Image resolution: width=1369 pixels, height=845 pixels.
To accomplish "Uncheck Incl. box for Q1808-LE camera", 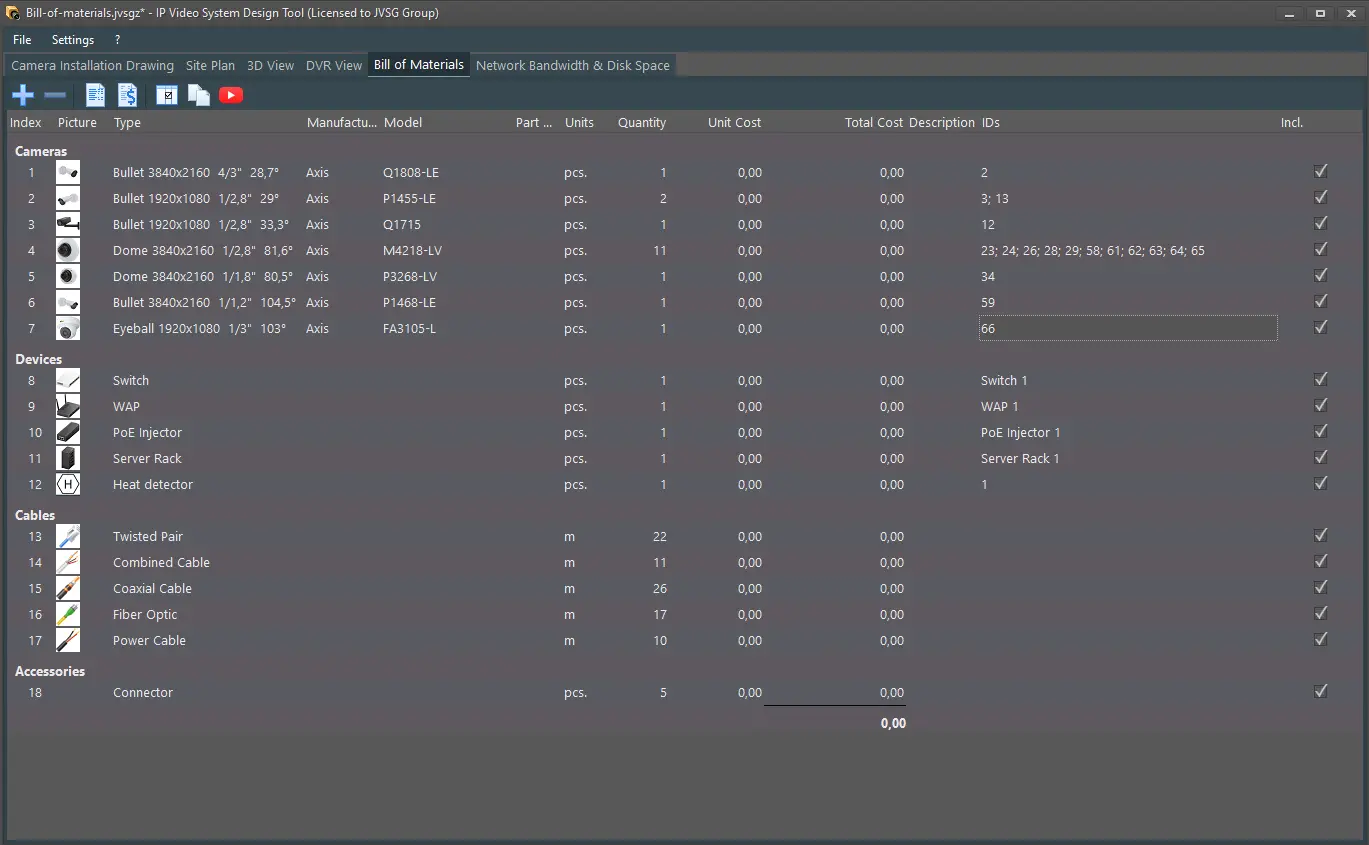I will [1320, 172].
